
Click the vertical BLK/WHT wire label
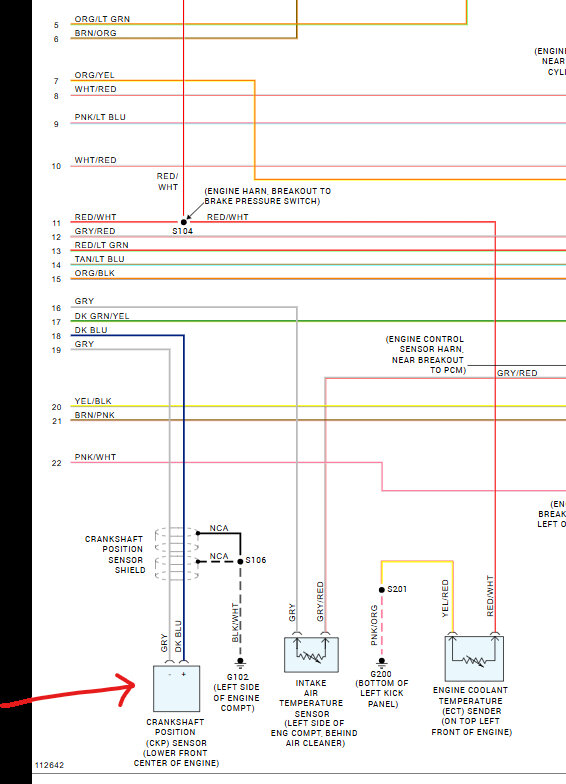(236, 622)
